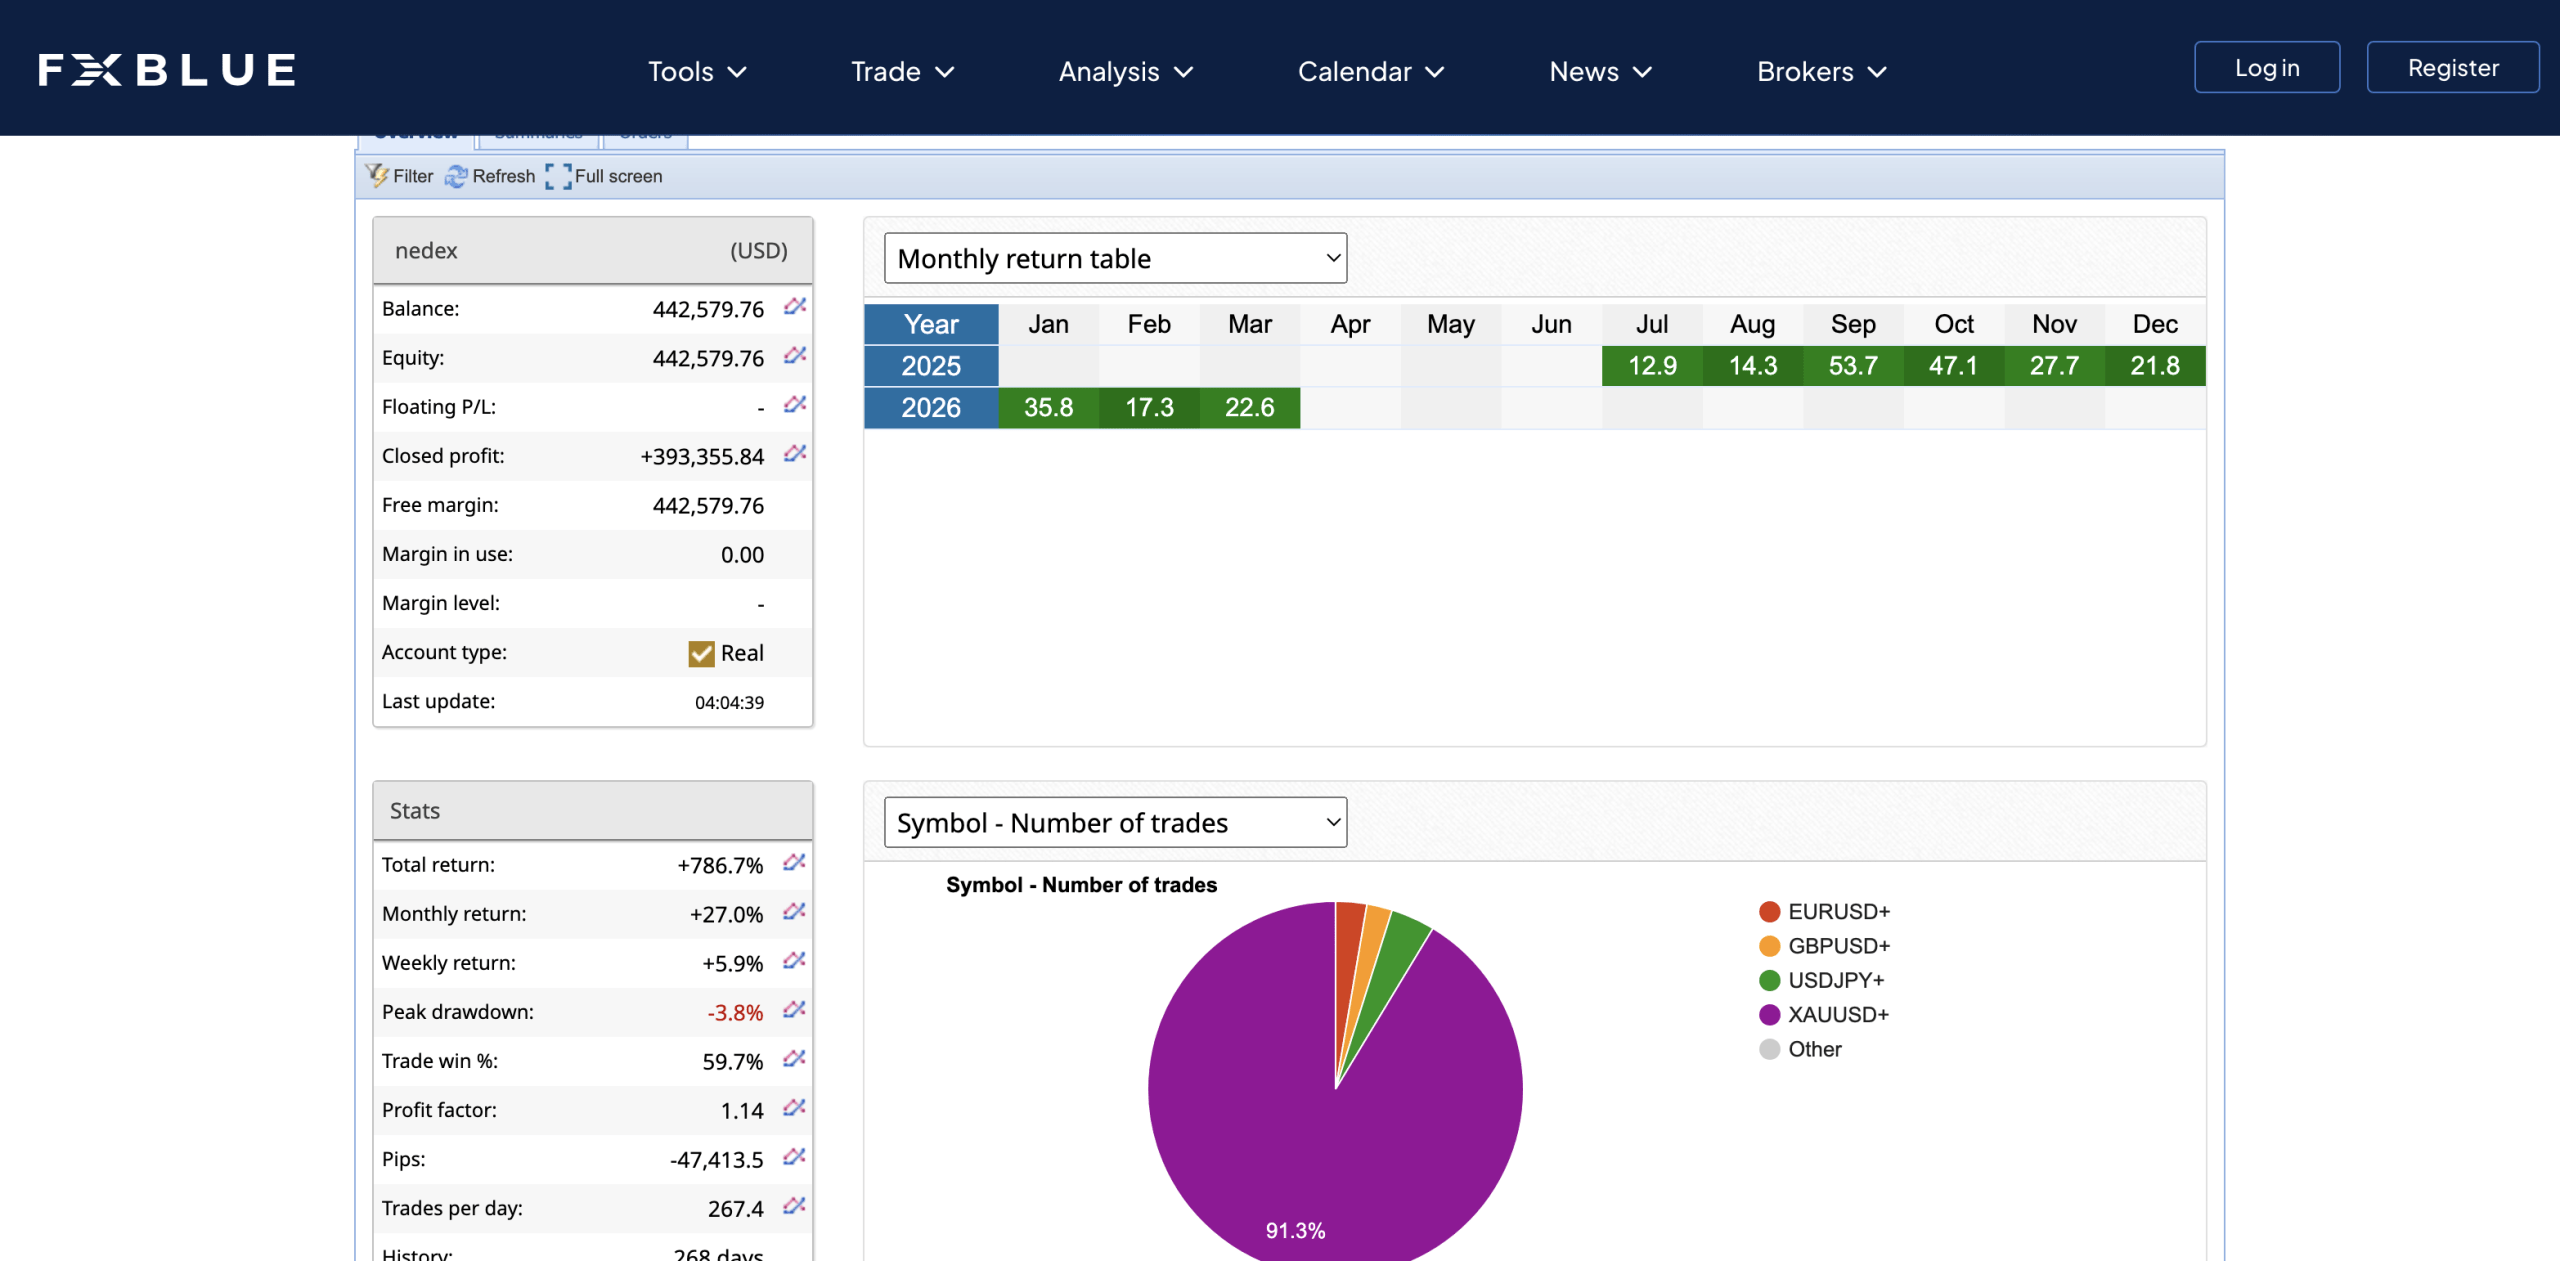The height and width of the screenshot is (1261, 2560).
Task: Click the chart icon beside Equity
Action: (x=794, y=356)
